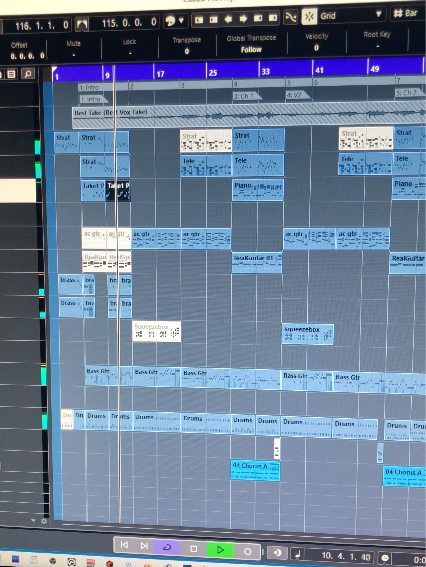Viewport: 426px width, 567px height.
Task: Click the bar 33 mark in the ruler
Action: [x=265, y=71]
